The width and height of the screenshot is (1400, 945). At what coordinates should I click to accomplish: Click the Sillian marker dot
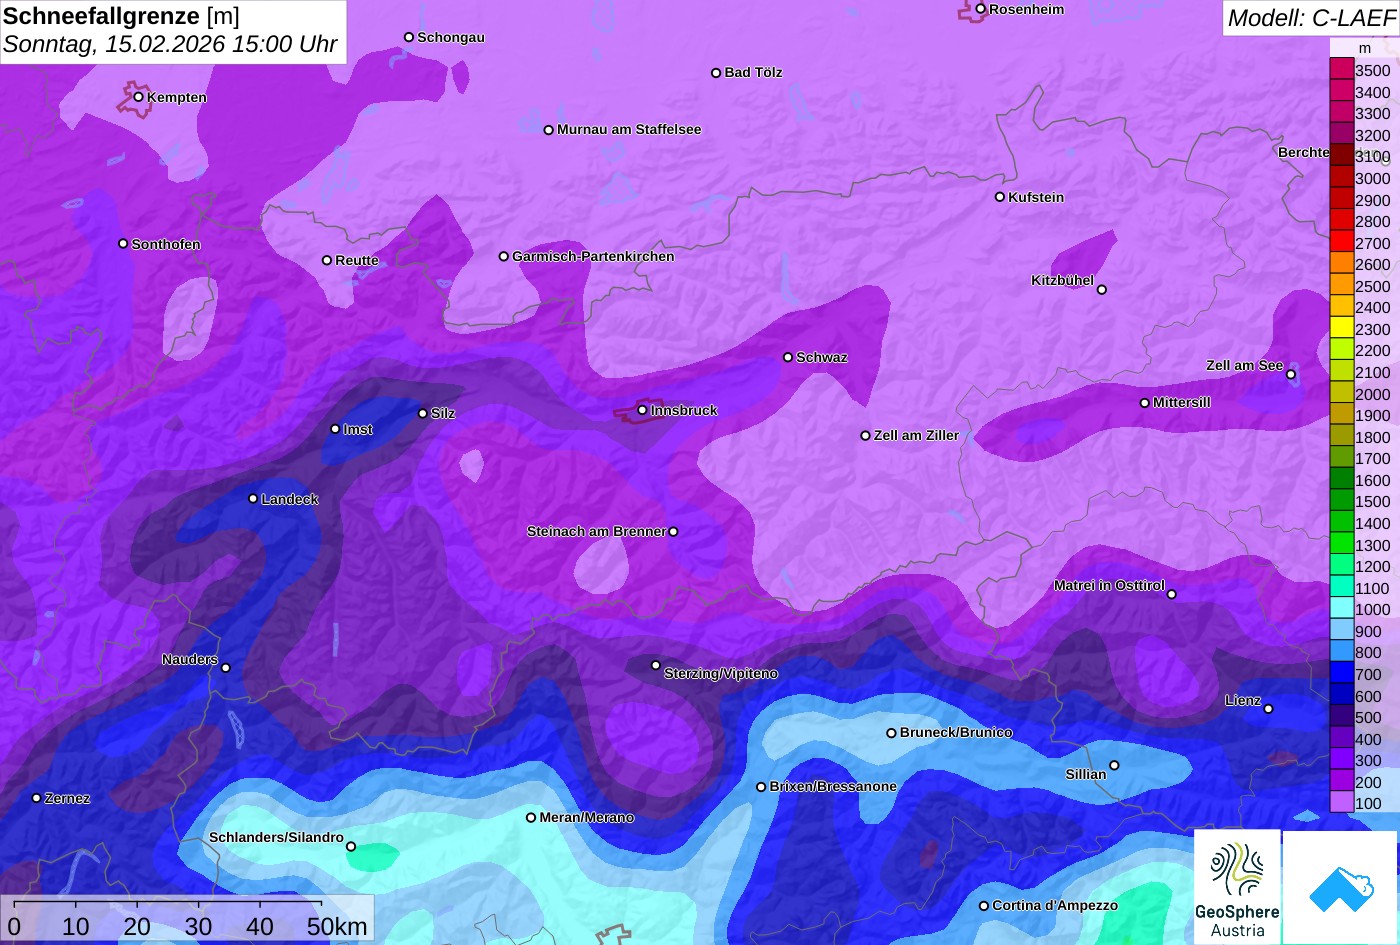1114,766
